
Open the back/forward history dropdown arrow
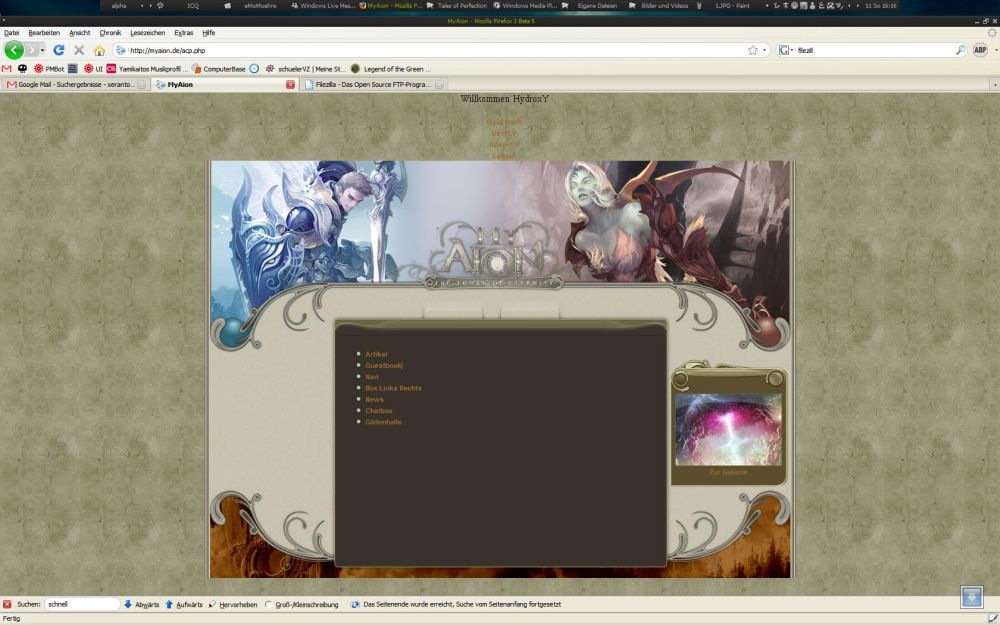[42, 50]
